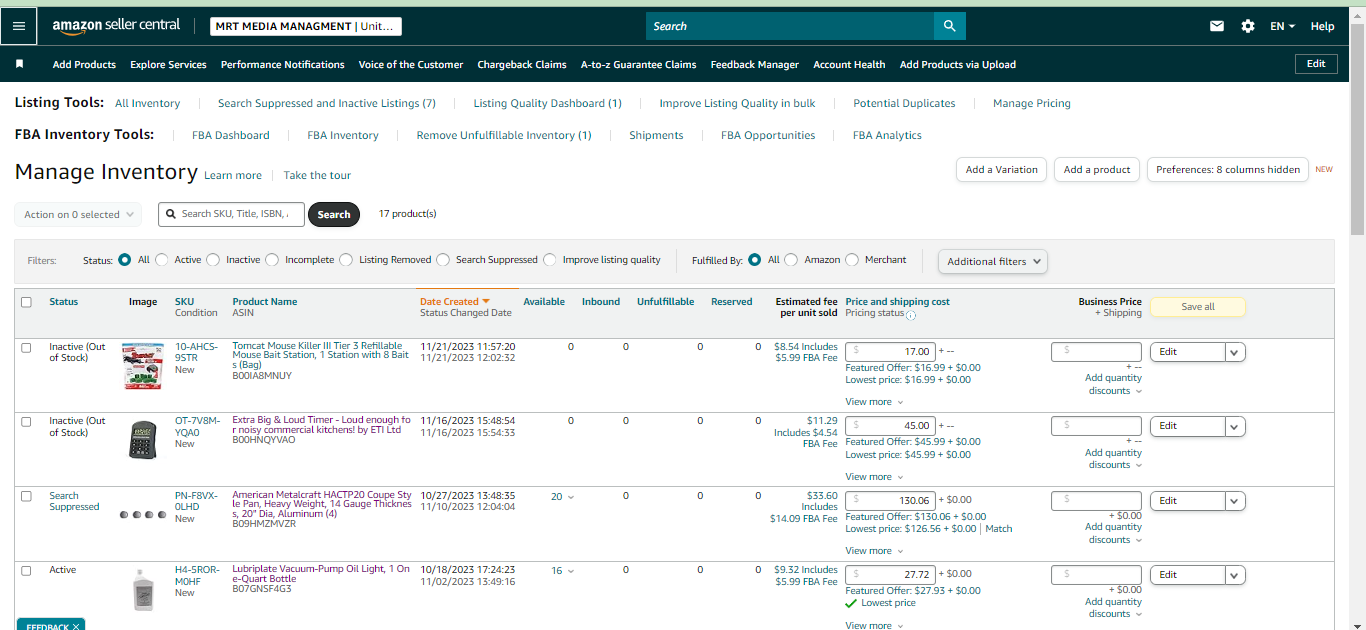Image resolution: width=1366 pixels, height=630 pixels.
Task: Click the Date Created sort arrow
Action: [x=486, y=301]
